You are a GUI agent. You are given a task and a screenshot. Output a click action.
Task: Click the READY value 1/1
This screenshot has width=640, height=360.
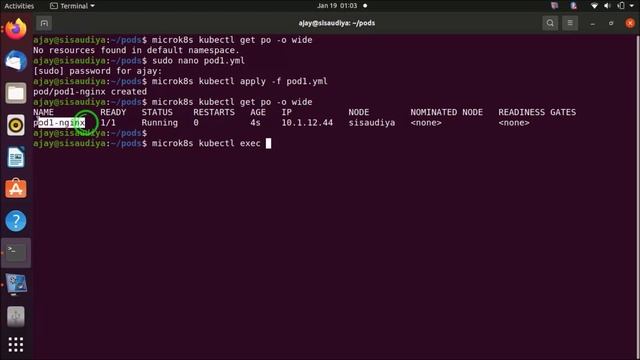tap(108, 122)
